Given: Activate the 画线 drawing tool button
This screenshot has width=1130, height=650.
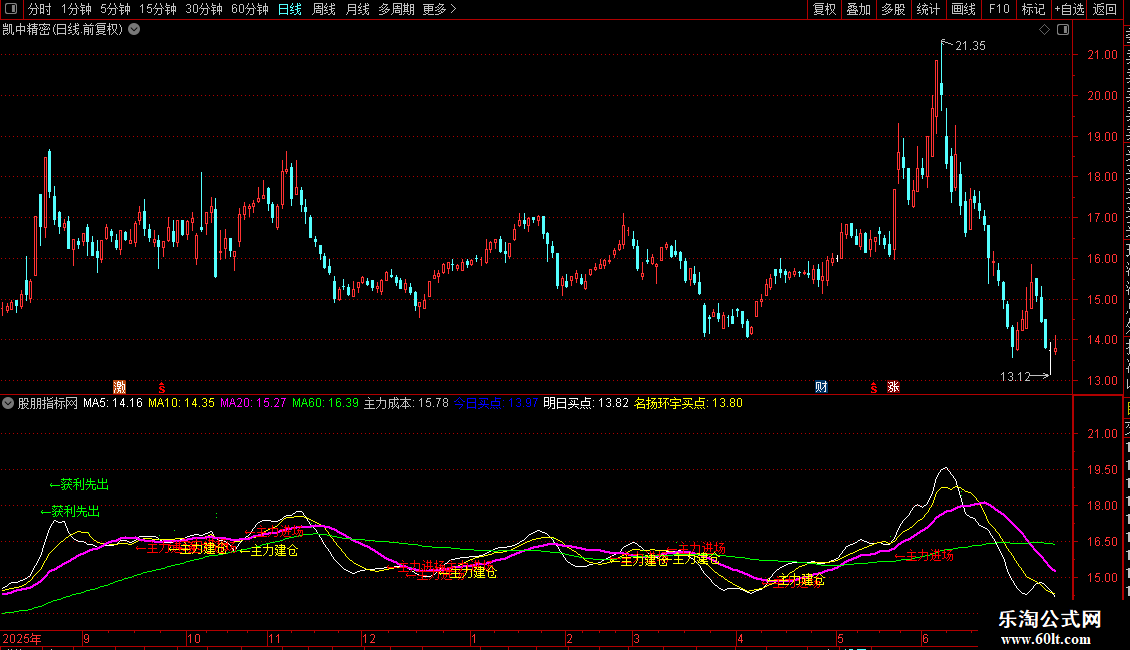Looking at the screenshot, I should [964, 9].
